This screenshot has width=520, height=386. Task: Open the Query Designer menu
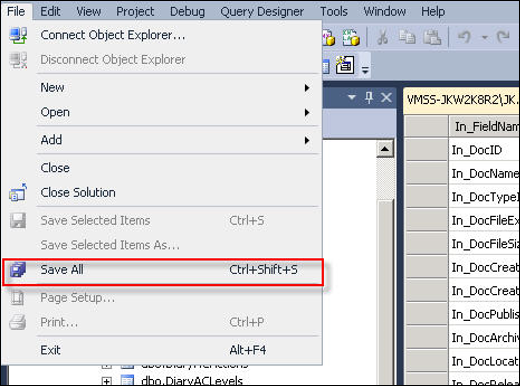(x=262, y=12)
